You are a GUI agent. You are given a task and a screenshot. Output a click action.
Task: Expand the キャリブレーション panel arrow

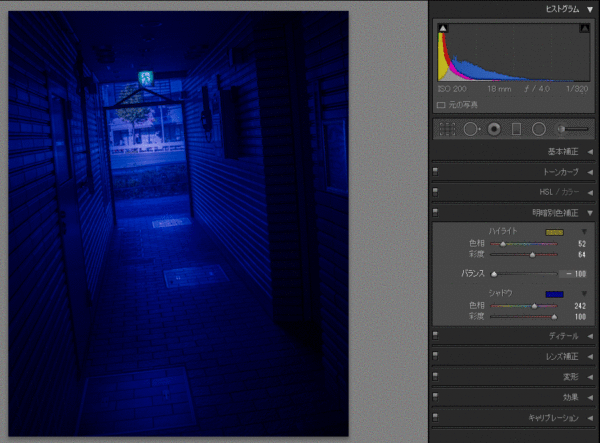pos(590,418)
